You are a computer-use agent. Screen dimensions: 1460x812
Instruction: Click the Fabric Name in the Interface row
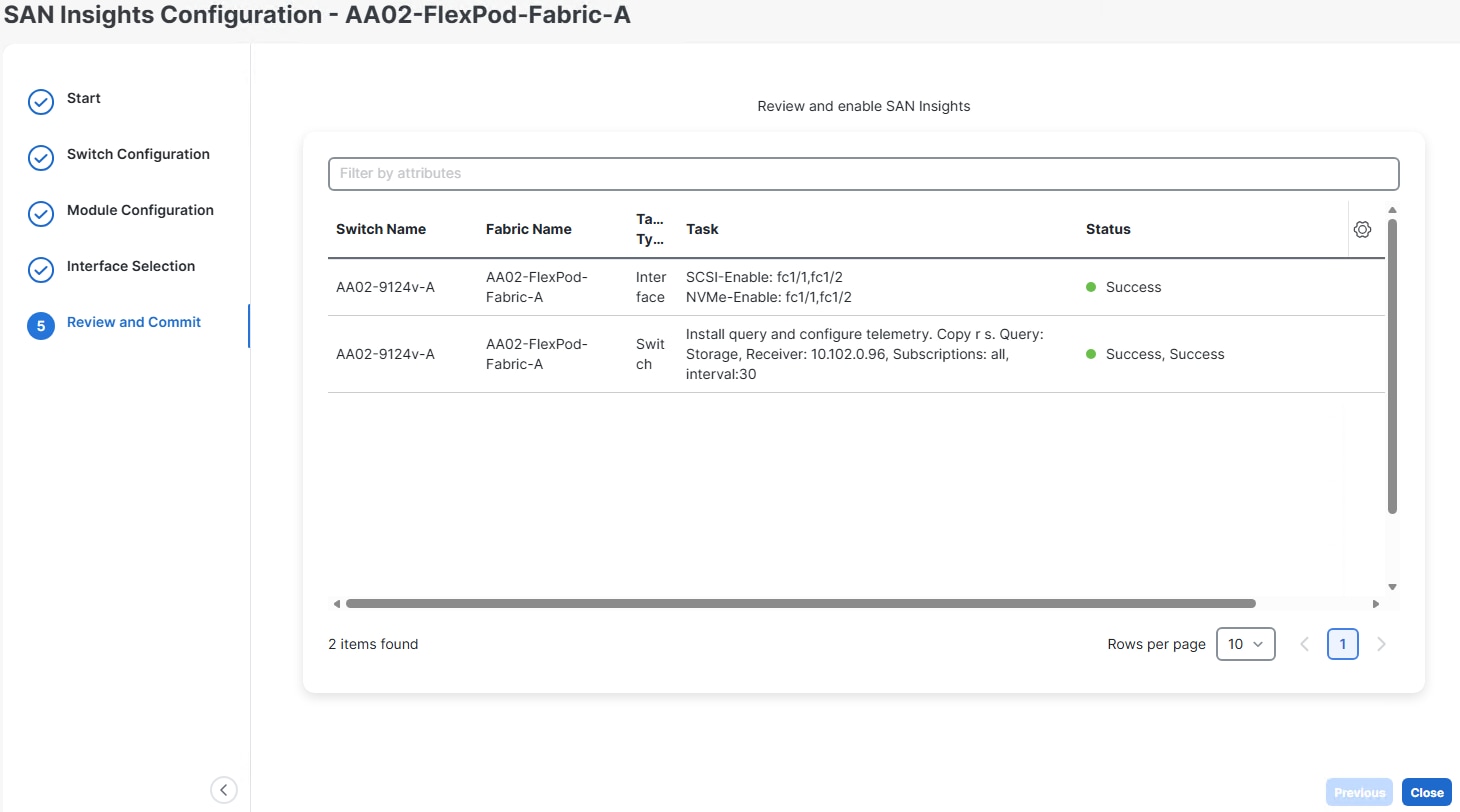[x=537, y=287]
